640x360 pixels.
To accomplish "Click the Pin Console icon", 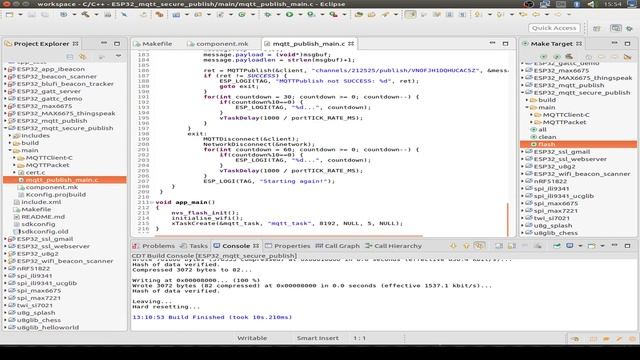I will pyautogui.click(x=557, y=246).
